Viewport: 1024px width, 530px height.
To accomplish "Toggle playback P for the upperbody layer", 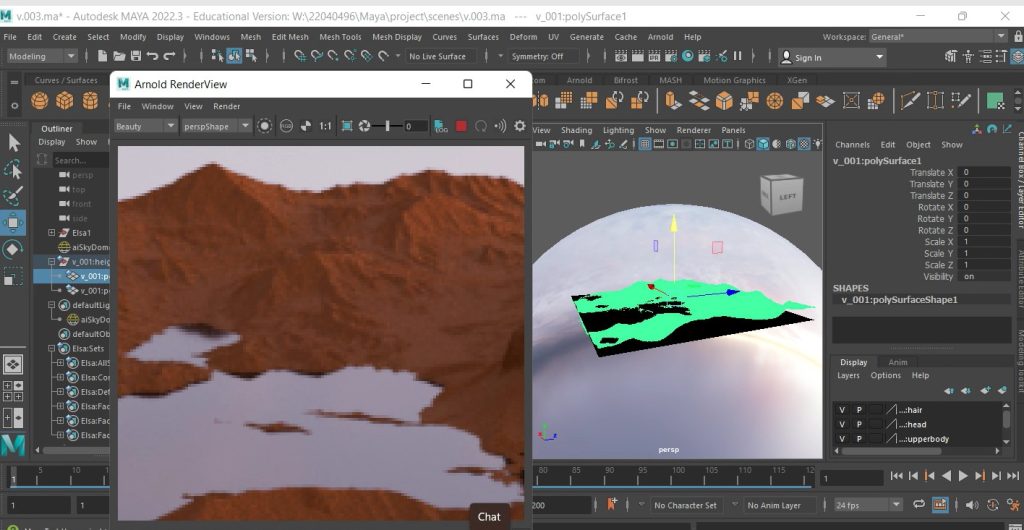I will click(x=859, y=439).
